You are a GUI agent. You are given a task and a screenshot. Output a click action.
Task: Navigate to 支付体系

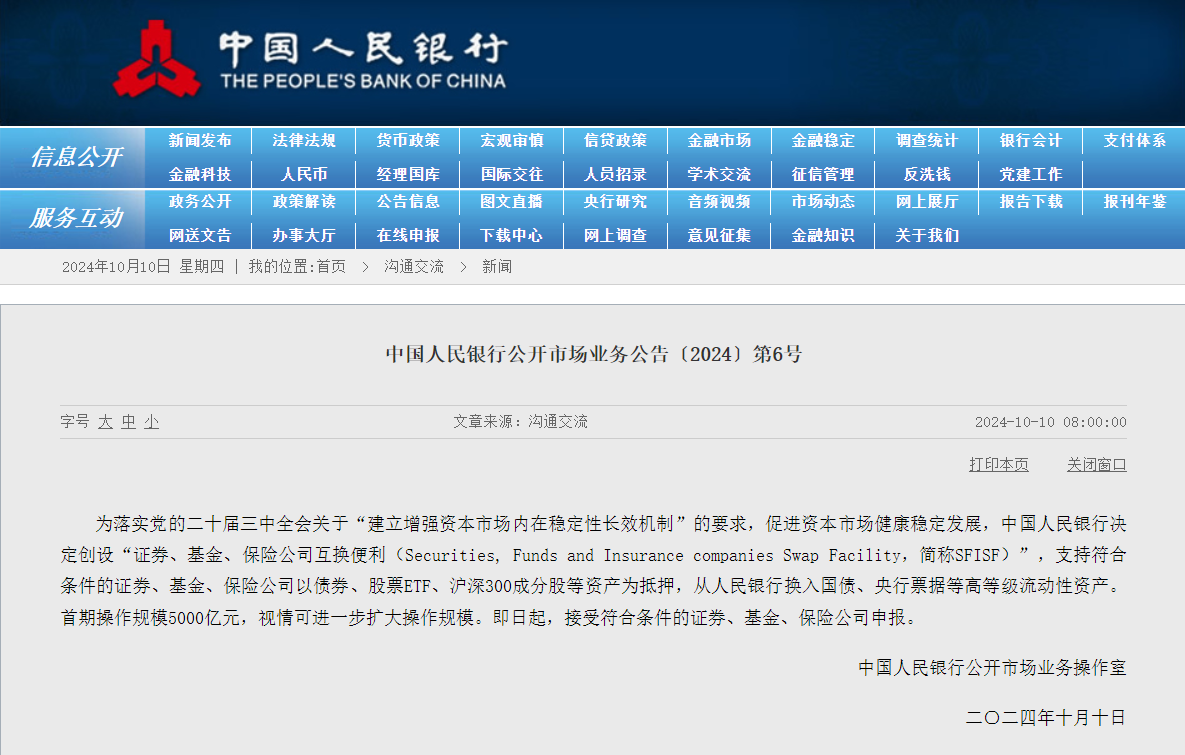[1133, 141]
